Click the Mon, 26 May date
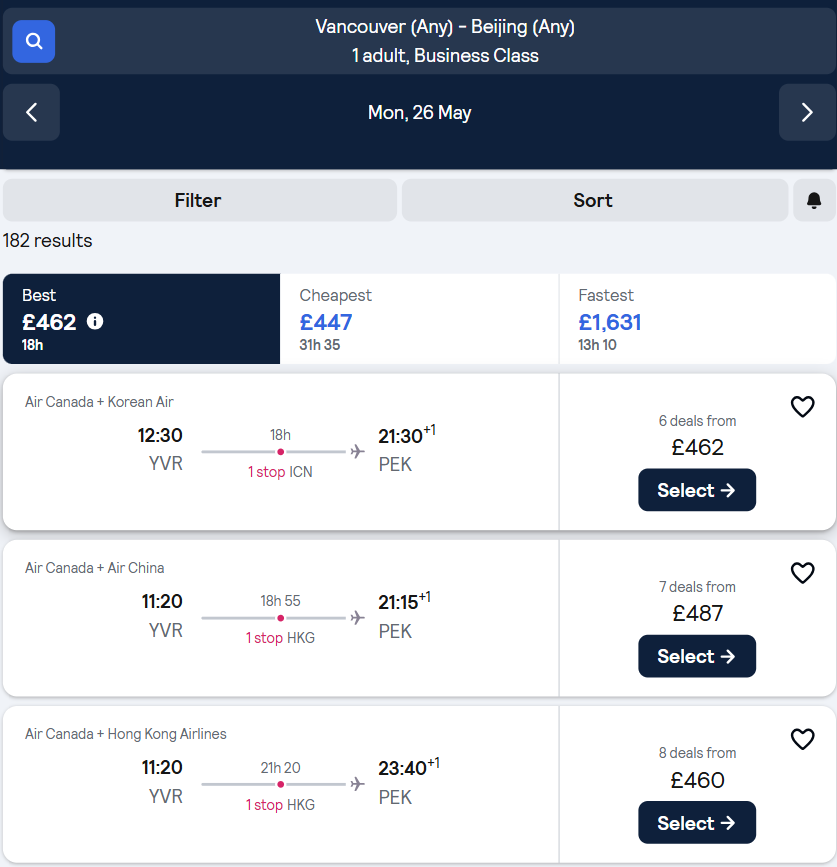The width and height of the screenshot is (837, 867). pyautogui.click(x=420, y=112)
